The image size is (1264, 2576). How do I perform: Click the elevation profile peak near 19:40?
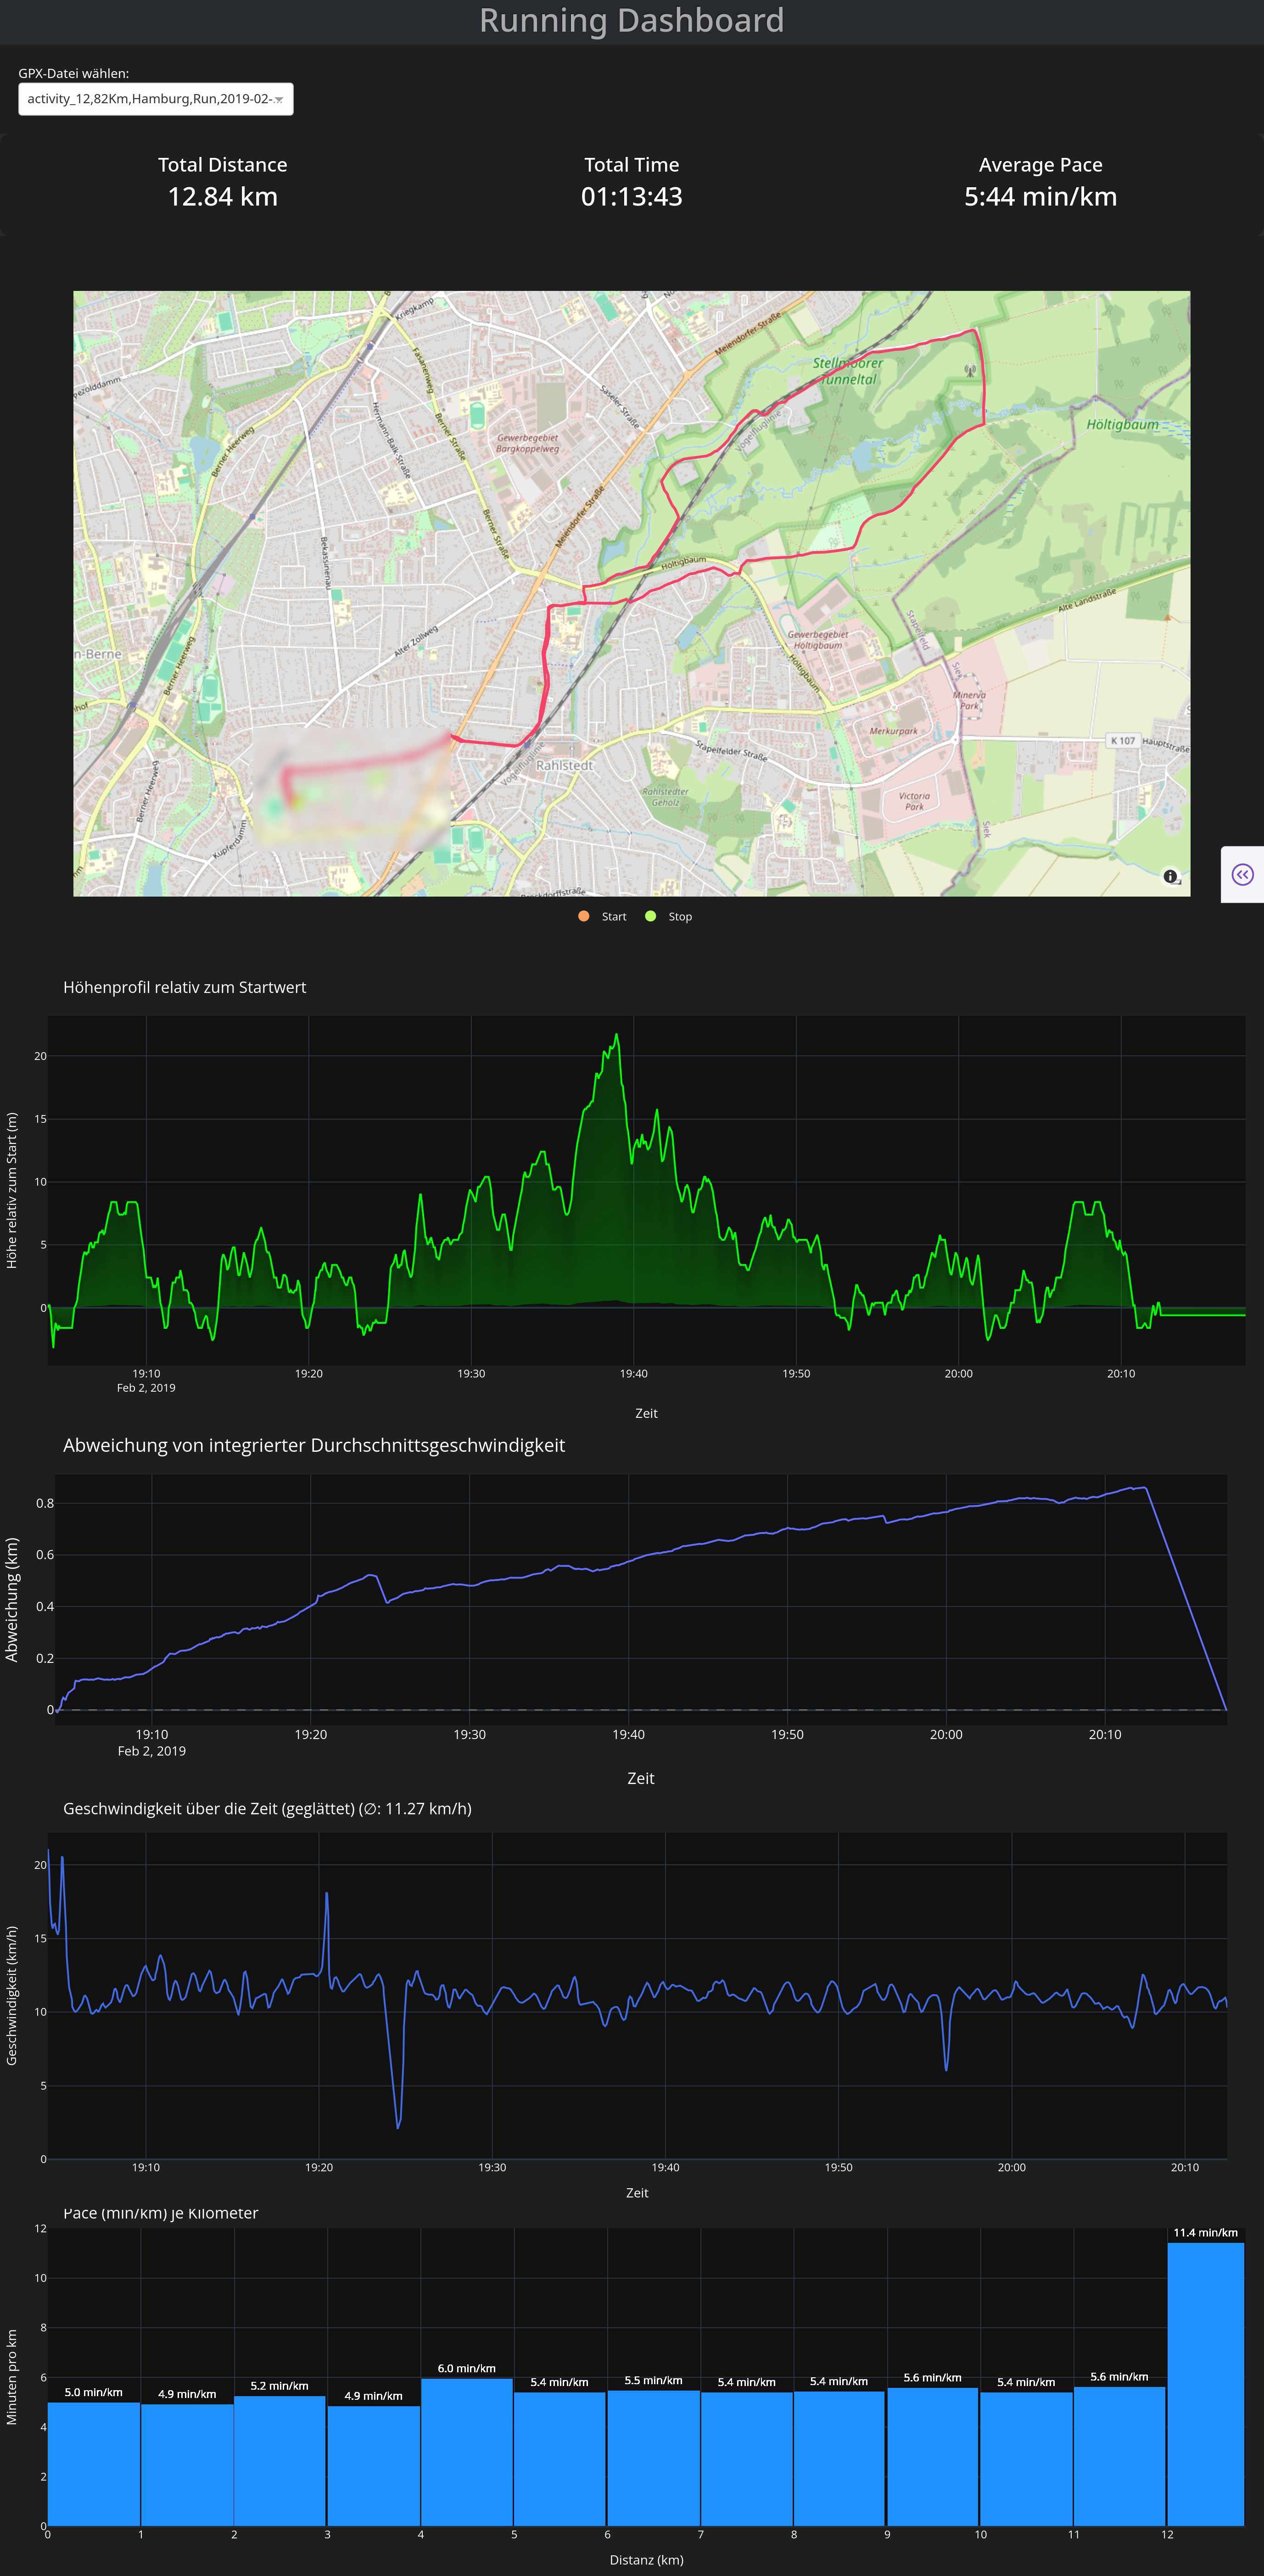(x=617, y=1035)
